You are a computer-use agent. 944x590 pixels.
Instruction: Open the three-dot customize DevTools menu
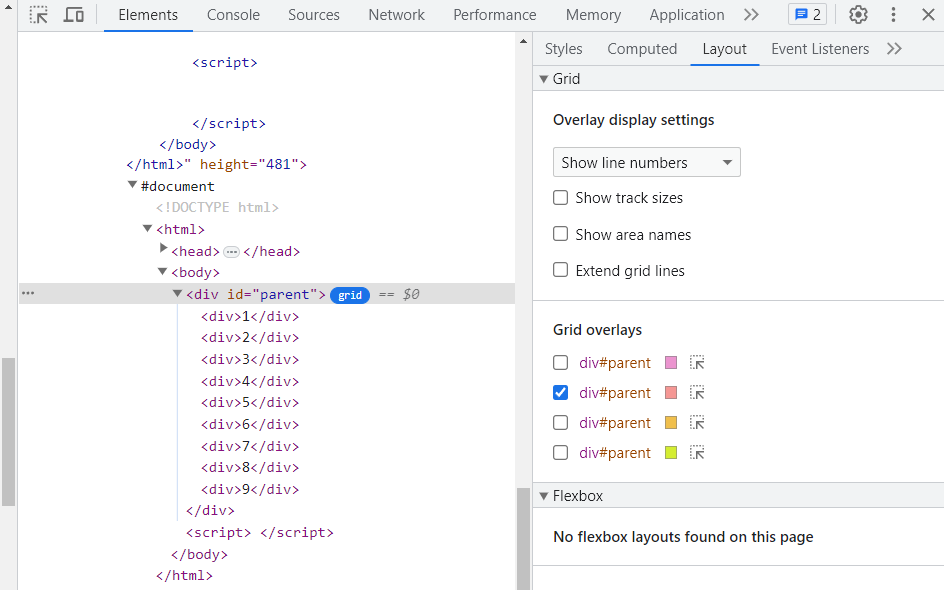coord(893,15)
